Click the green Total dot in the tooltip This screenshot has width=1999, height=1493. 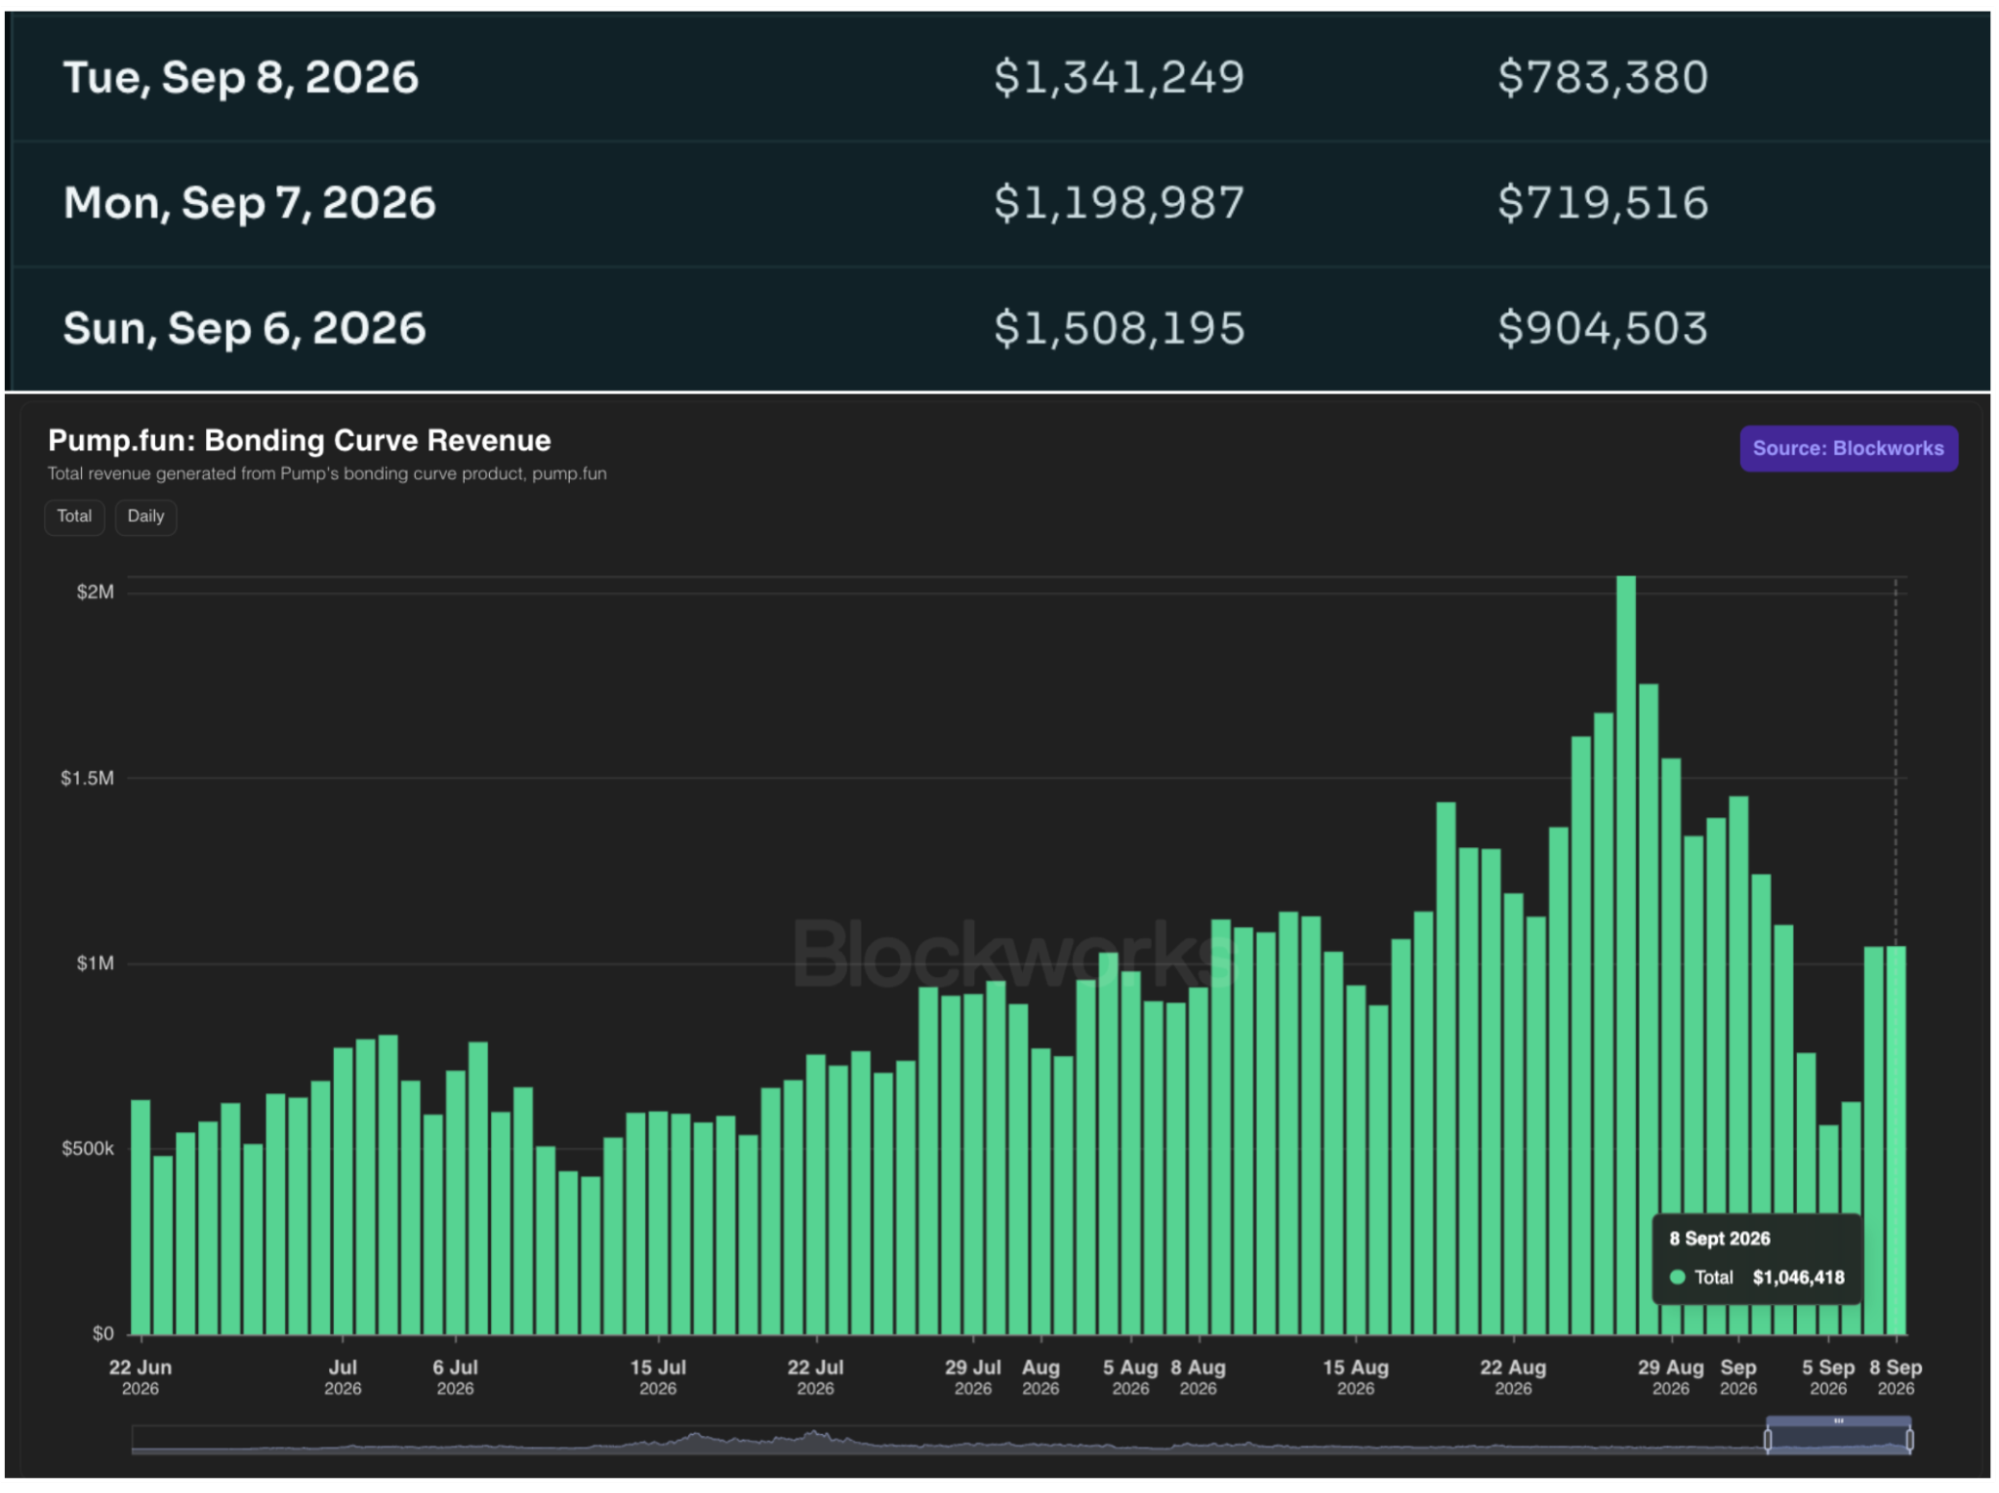point(1678,1277)
